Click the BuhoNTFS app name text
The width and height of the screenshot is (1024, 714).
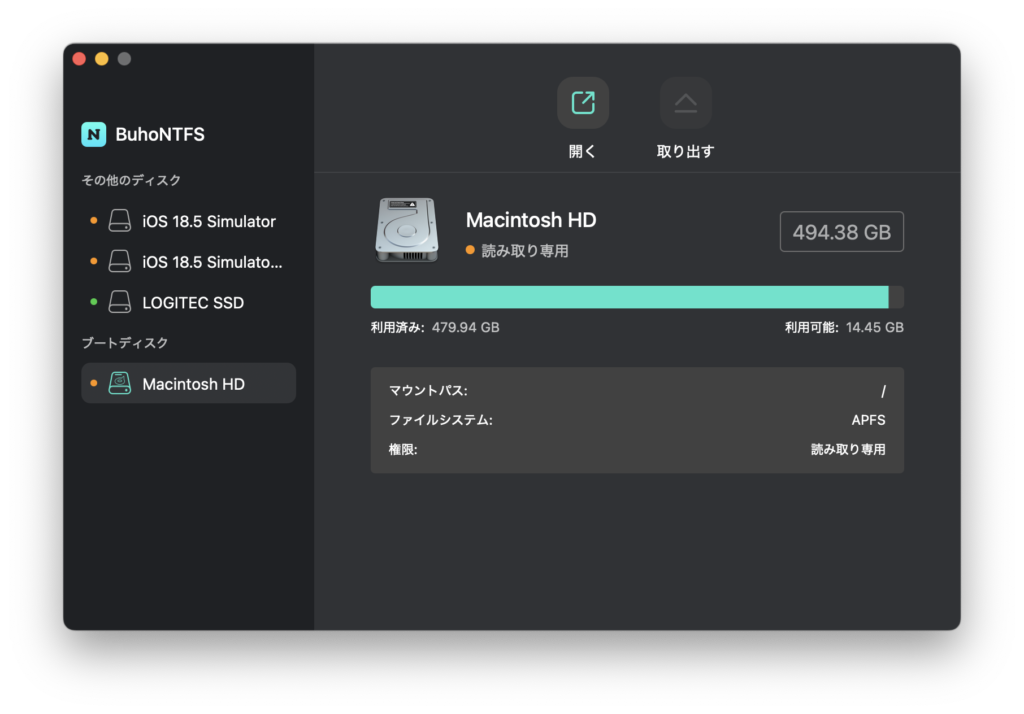(160, 135)
